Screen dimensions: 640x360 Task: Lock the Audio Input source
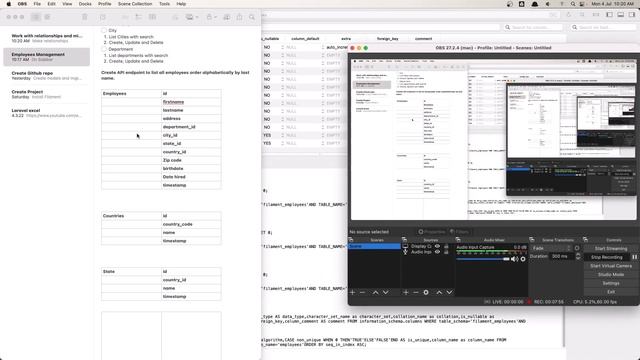446,252
